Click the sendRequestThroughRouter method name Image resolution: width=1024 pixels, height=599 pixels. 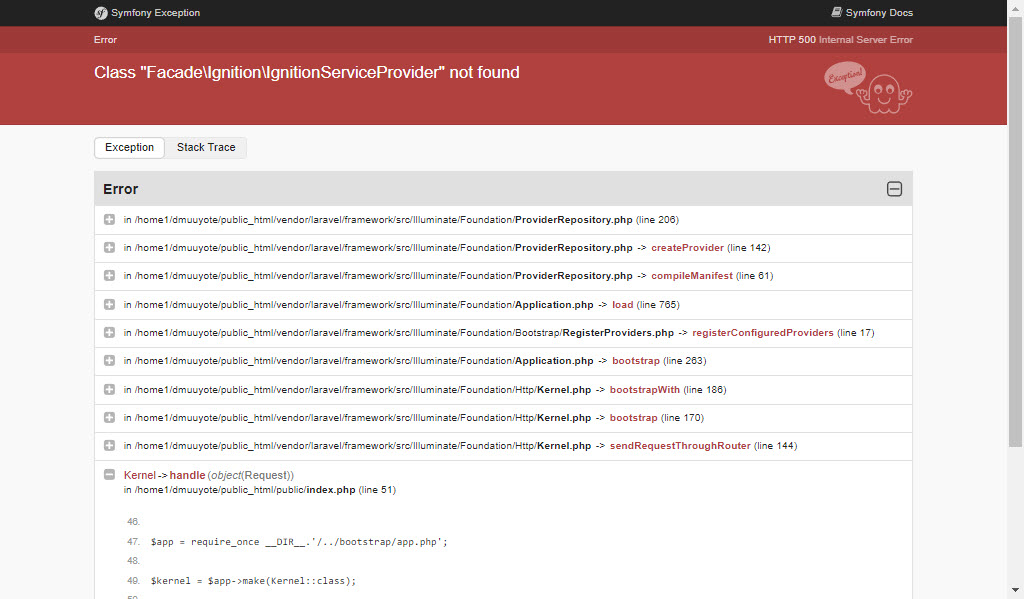pyautogui.click(x=680, y=445)
